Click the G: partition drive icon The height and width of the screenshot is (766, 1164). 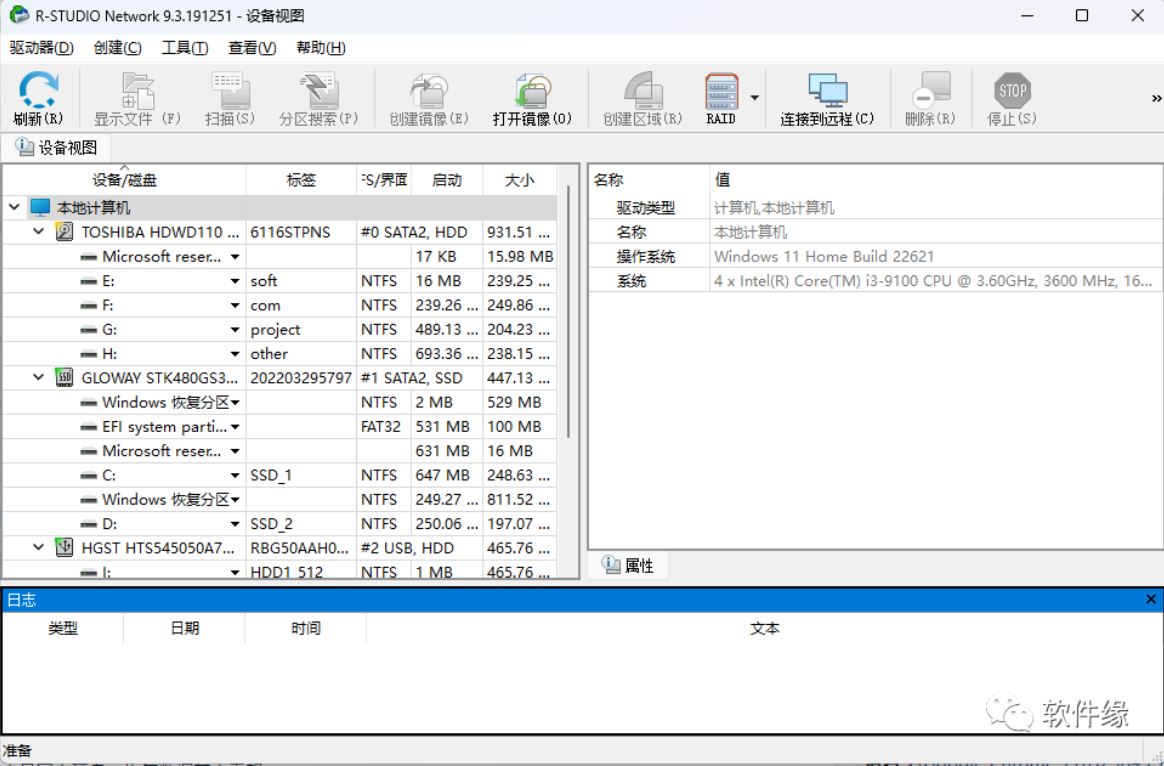[88, 330]
